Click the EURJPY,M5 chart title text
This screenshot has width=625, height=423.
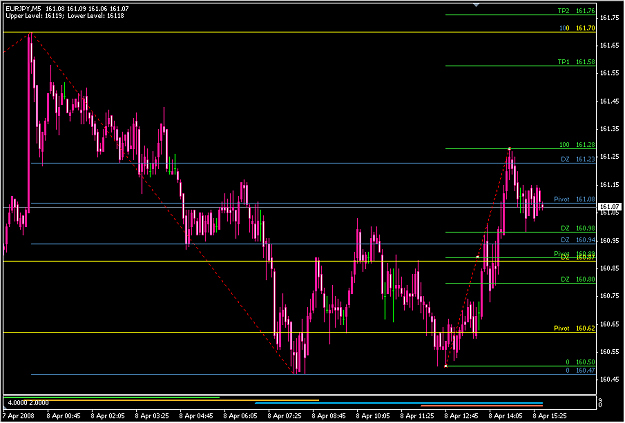[x=23, y=8]
